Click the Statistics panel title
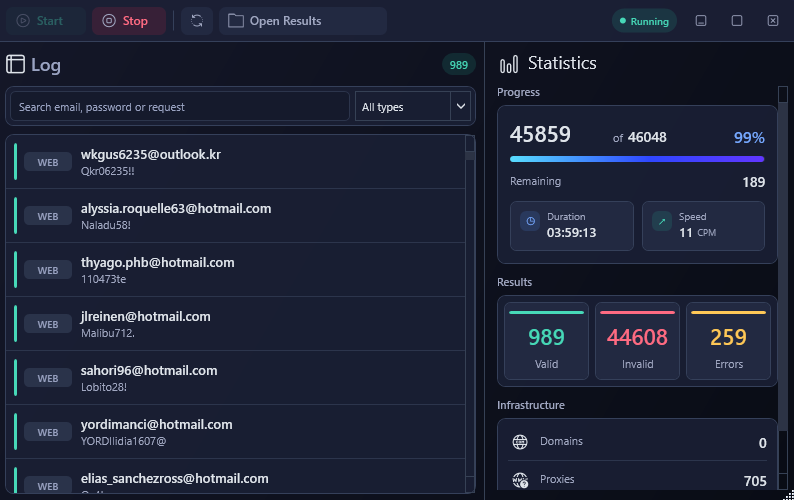 pos(562,63)
